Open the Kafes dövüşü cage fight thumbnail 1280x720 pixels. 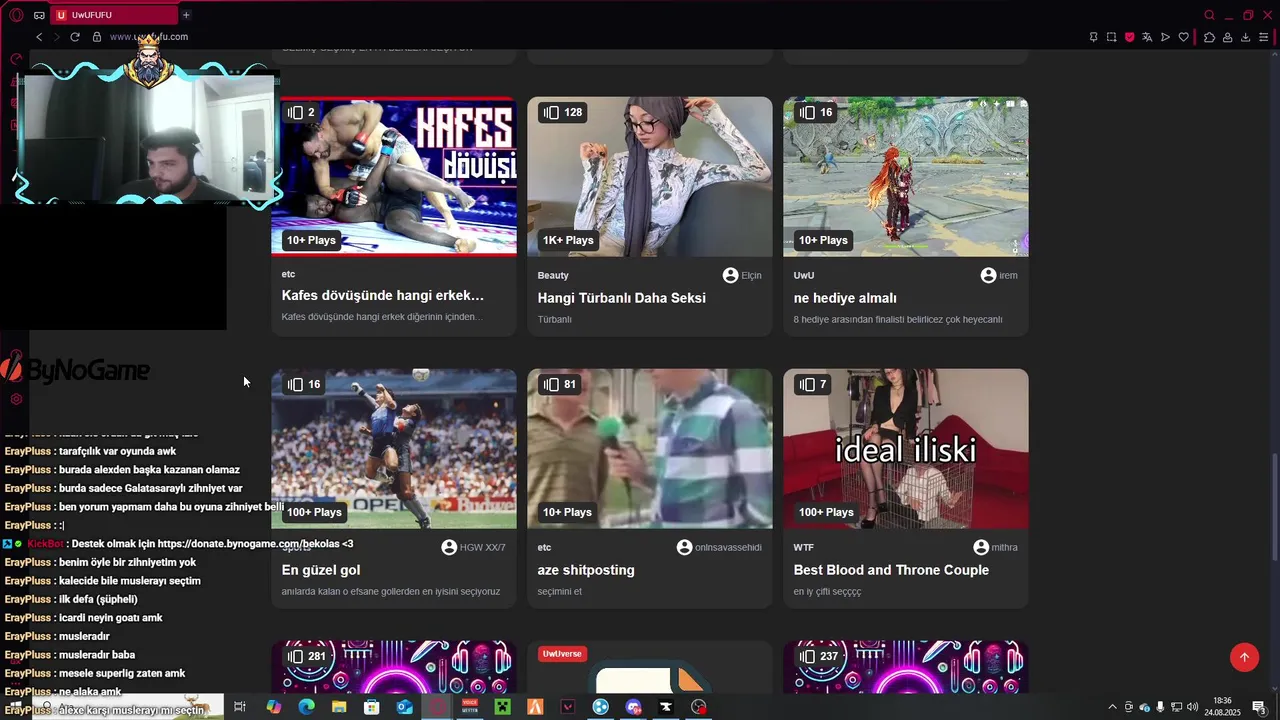[x=394, y=177]
